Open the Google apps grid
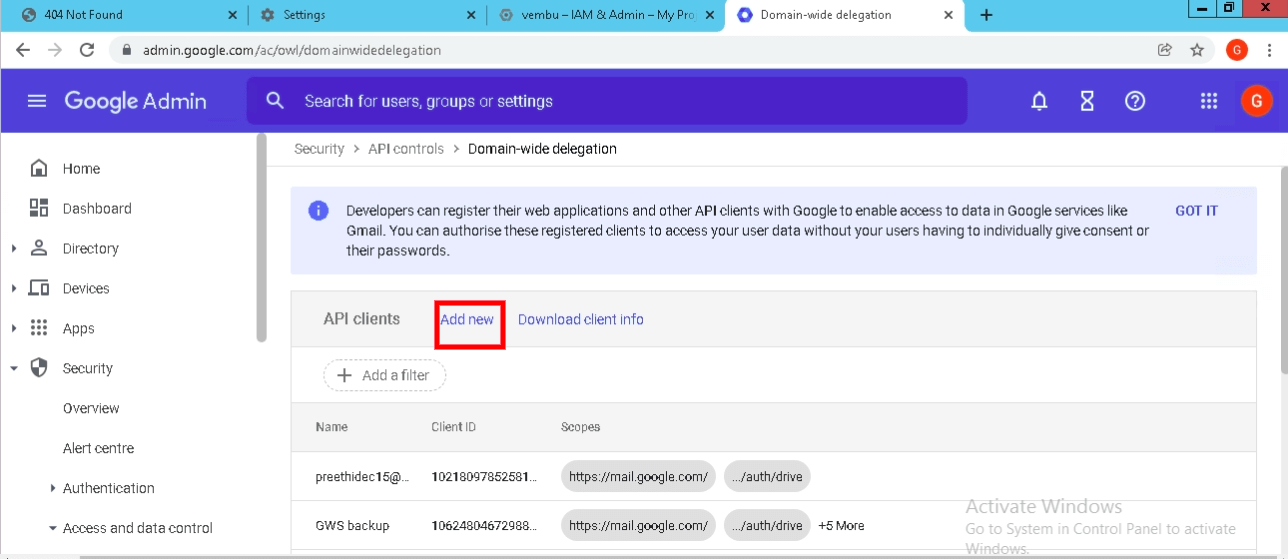The height and width of the screenshot is (559, 1288). 1209,101
